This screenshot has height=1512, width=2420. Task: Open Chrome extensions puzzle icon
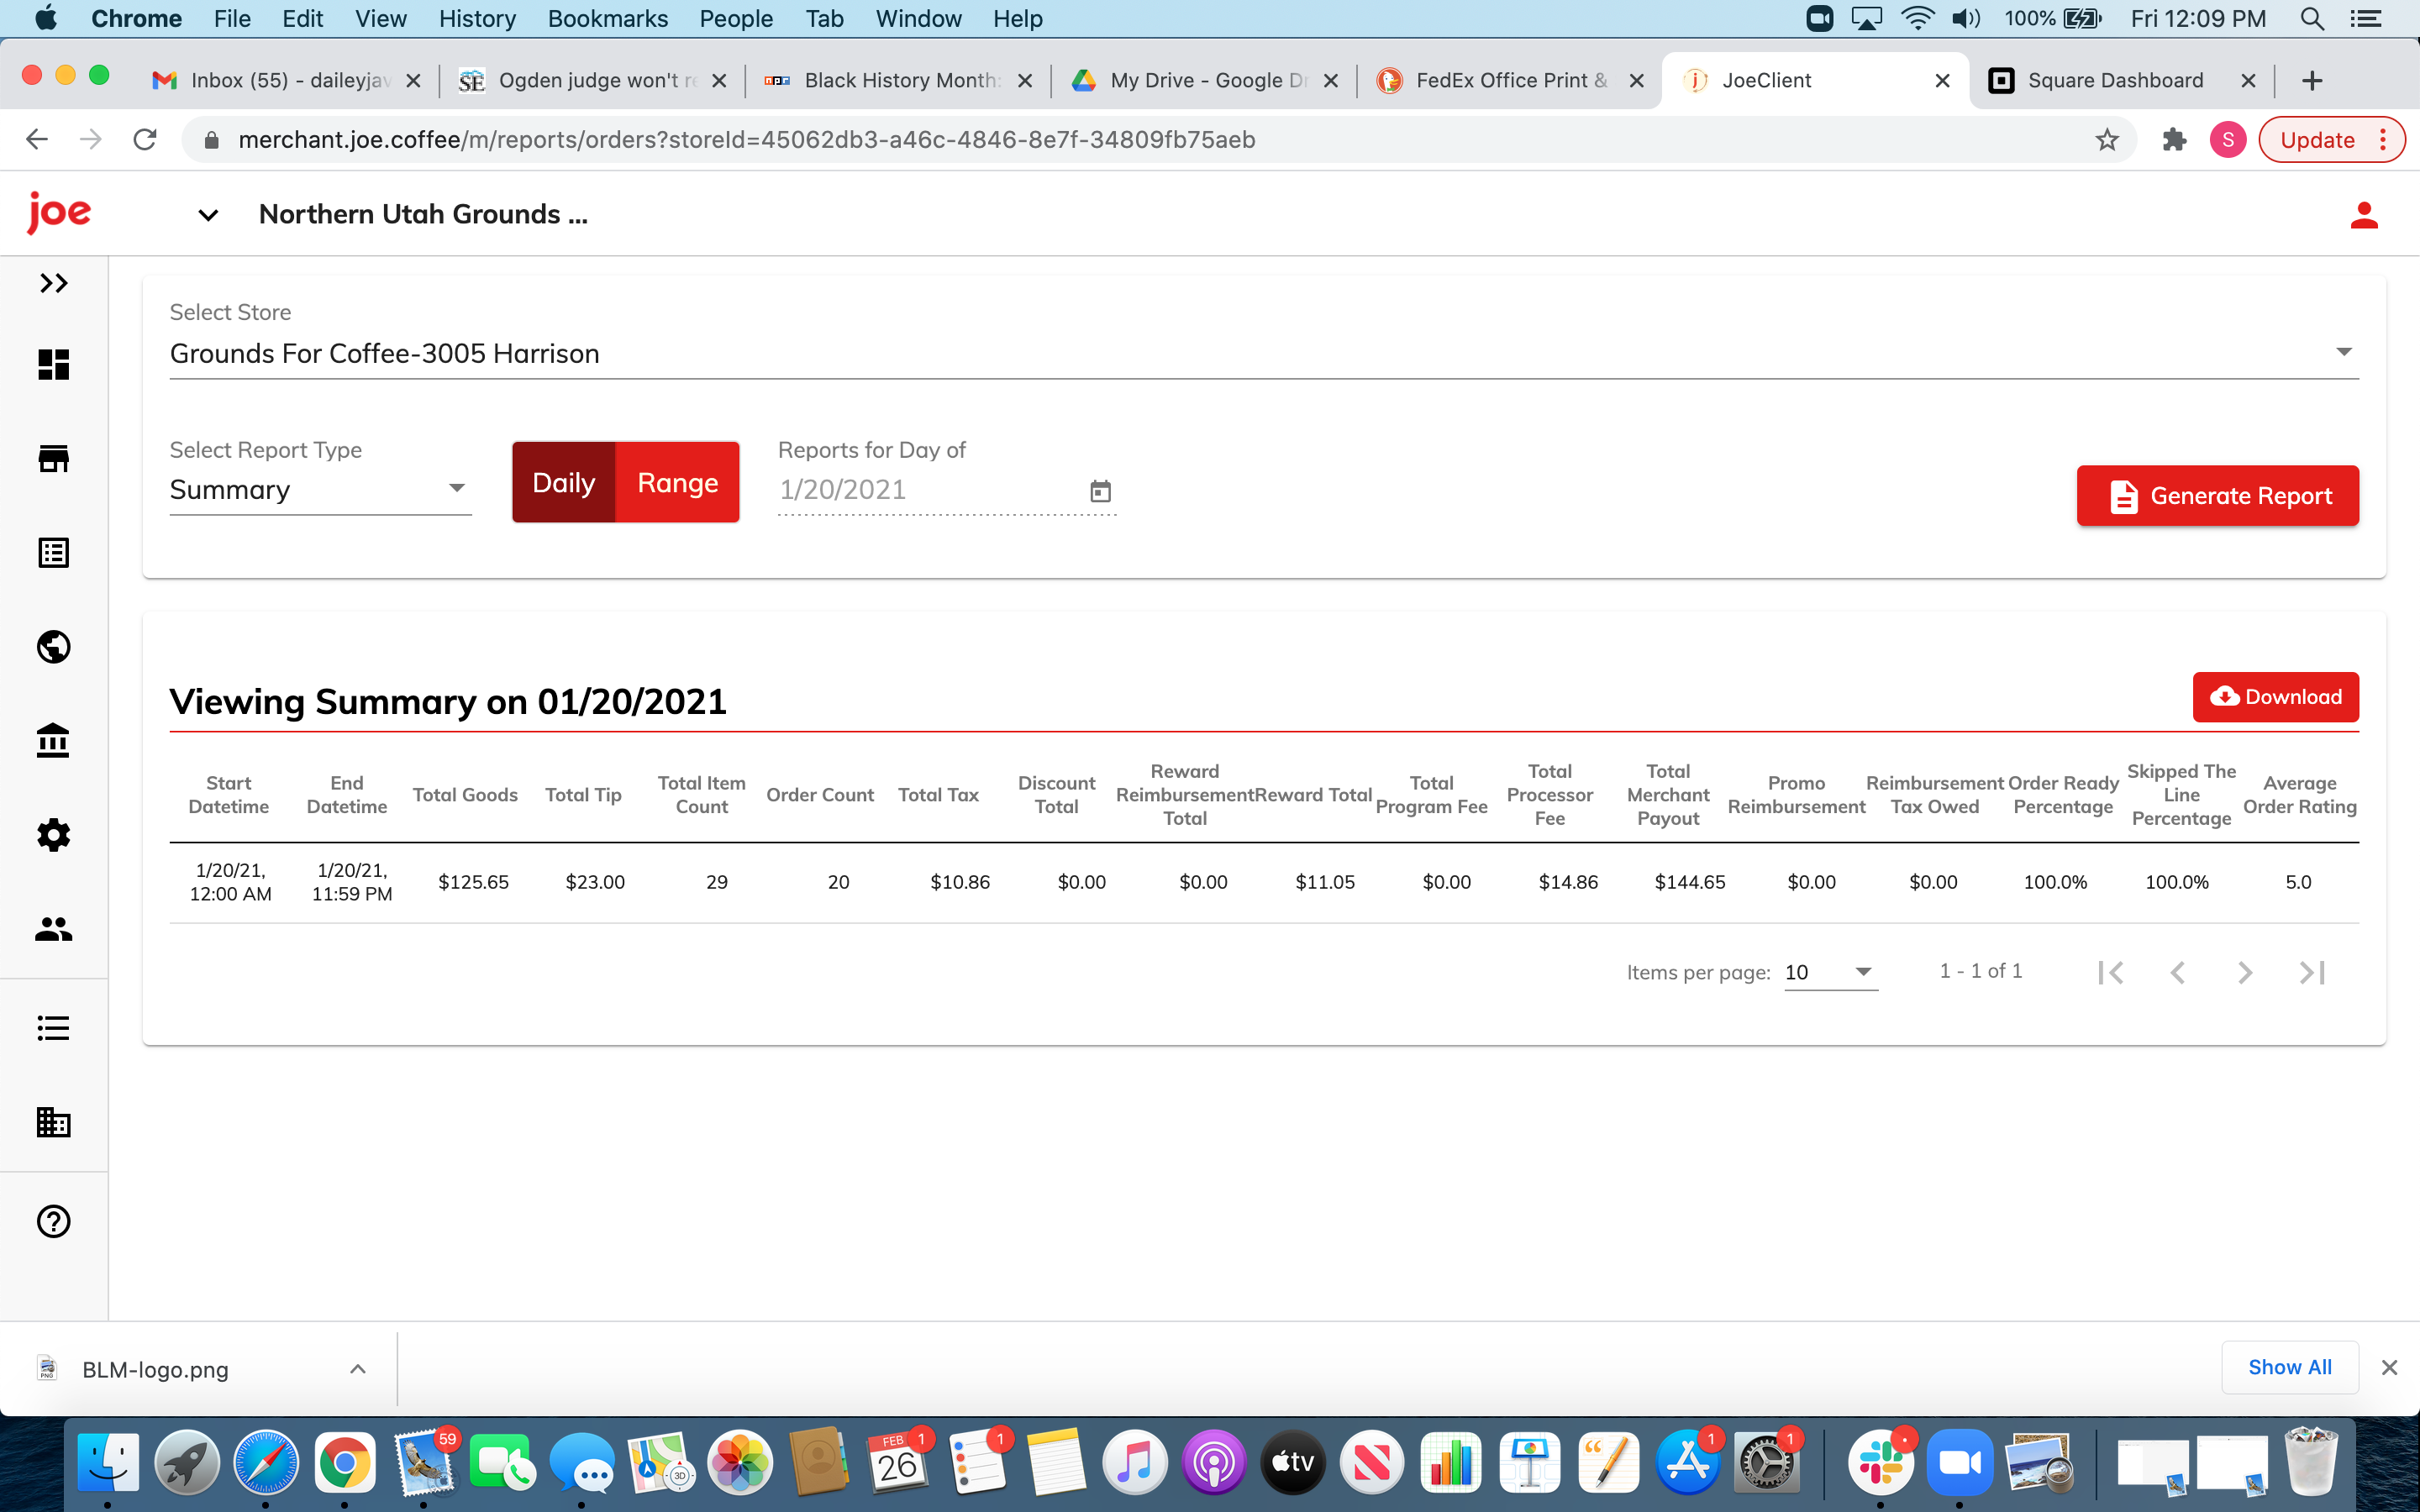pyautogui.click(x=2173, y=140)
